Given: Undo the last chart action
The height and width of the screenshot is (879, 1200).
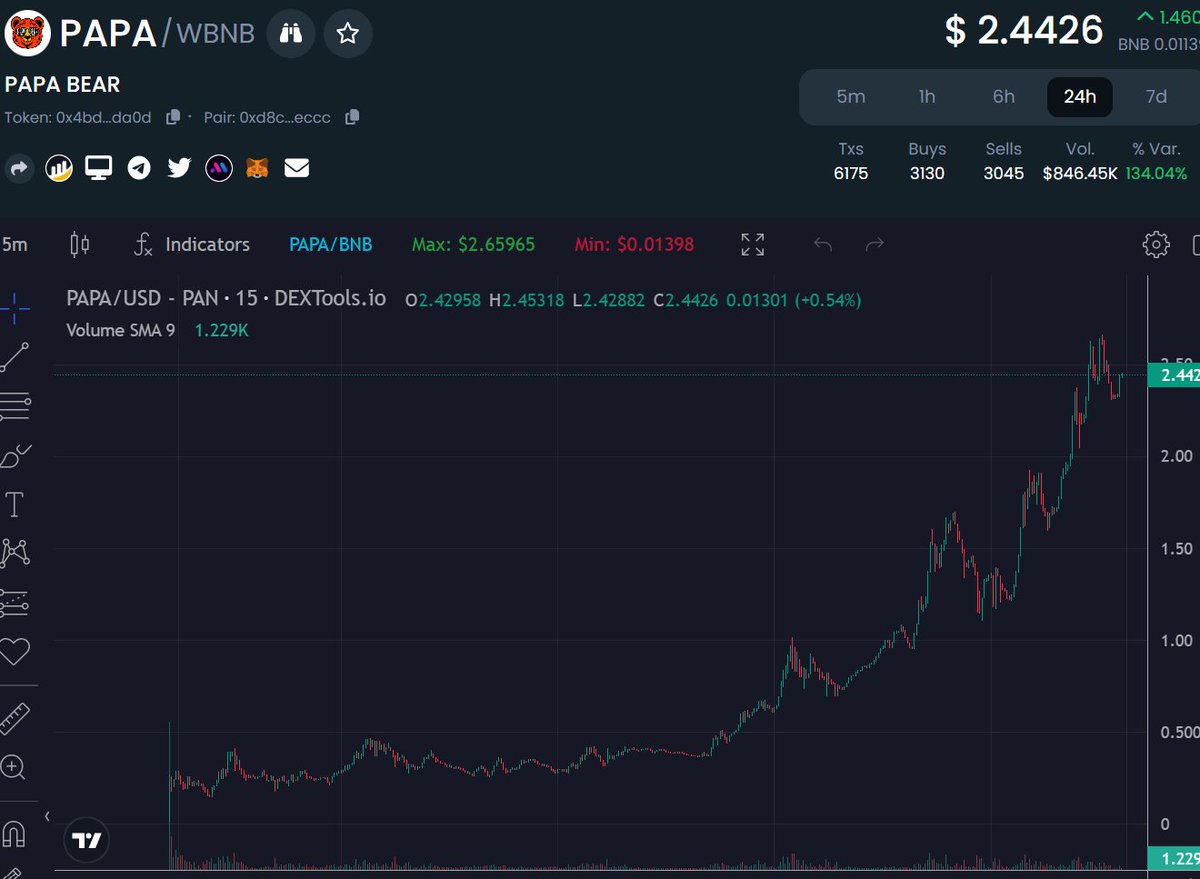Looking at the screenshot, I should 823,244.
